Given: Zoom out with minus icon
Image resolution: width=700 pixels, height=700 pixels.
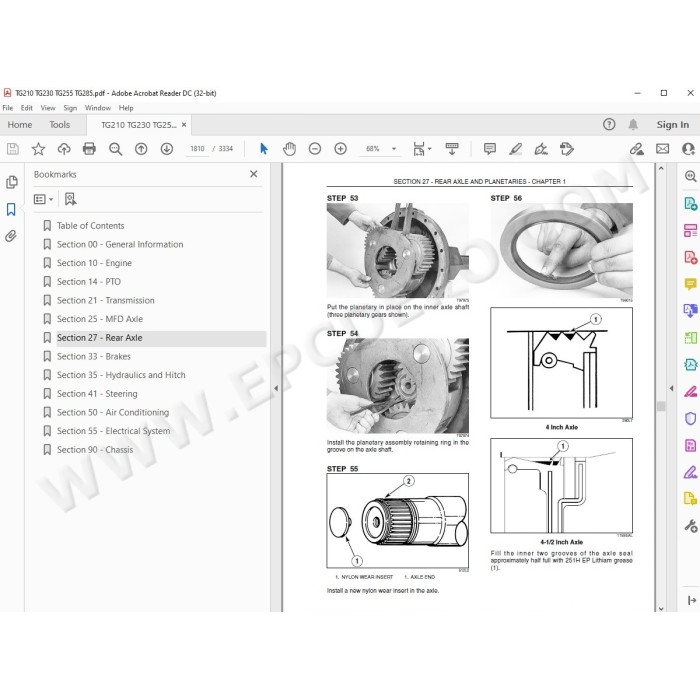Looking at the screenshot, I should tap(315, 149).
